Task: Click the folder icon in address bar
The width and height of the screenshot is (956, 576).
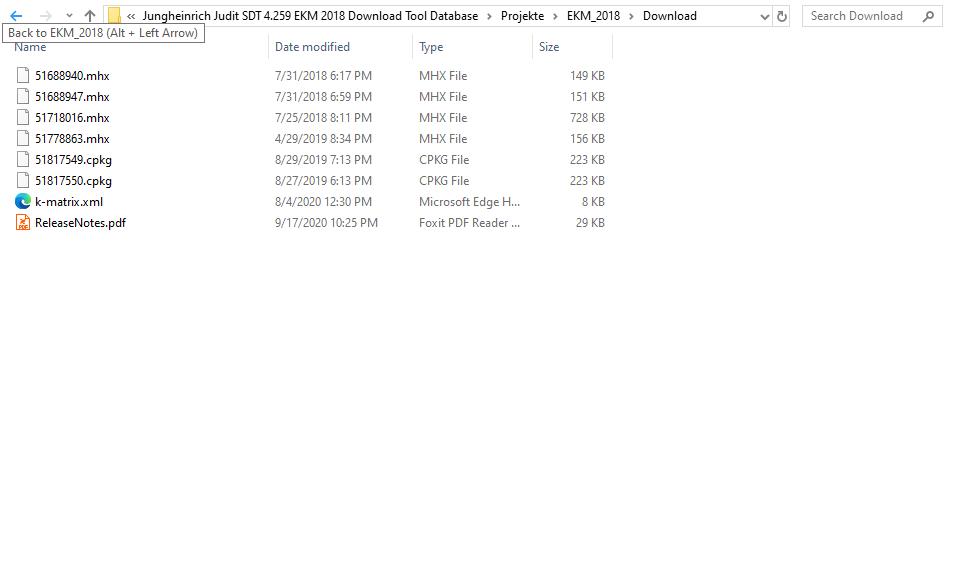Action: pos(114,16)
